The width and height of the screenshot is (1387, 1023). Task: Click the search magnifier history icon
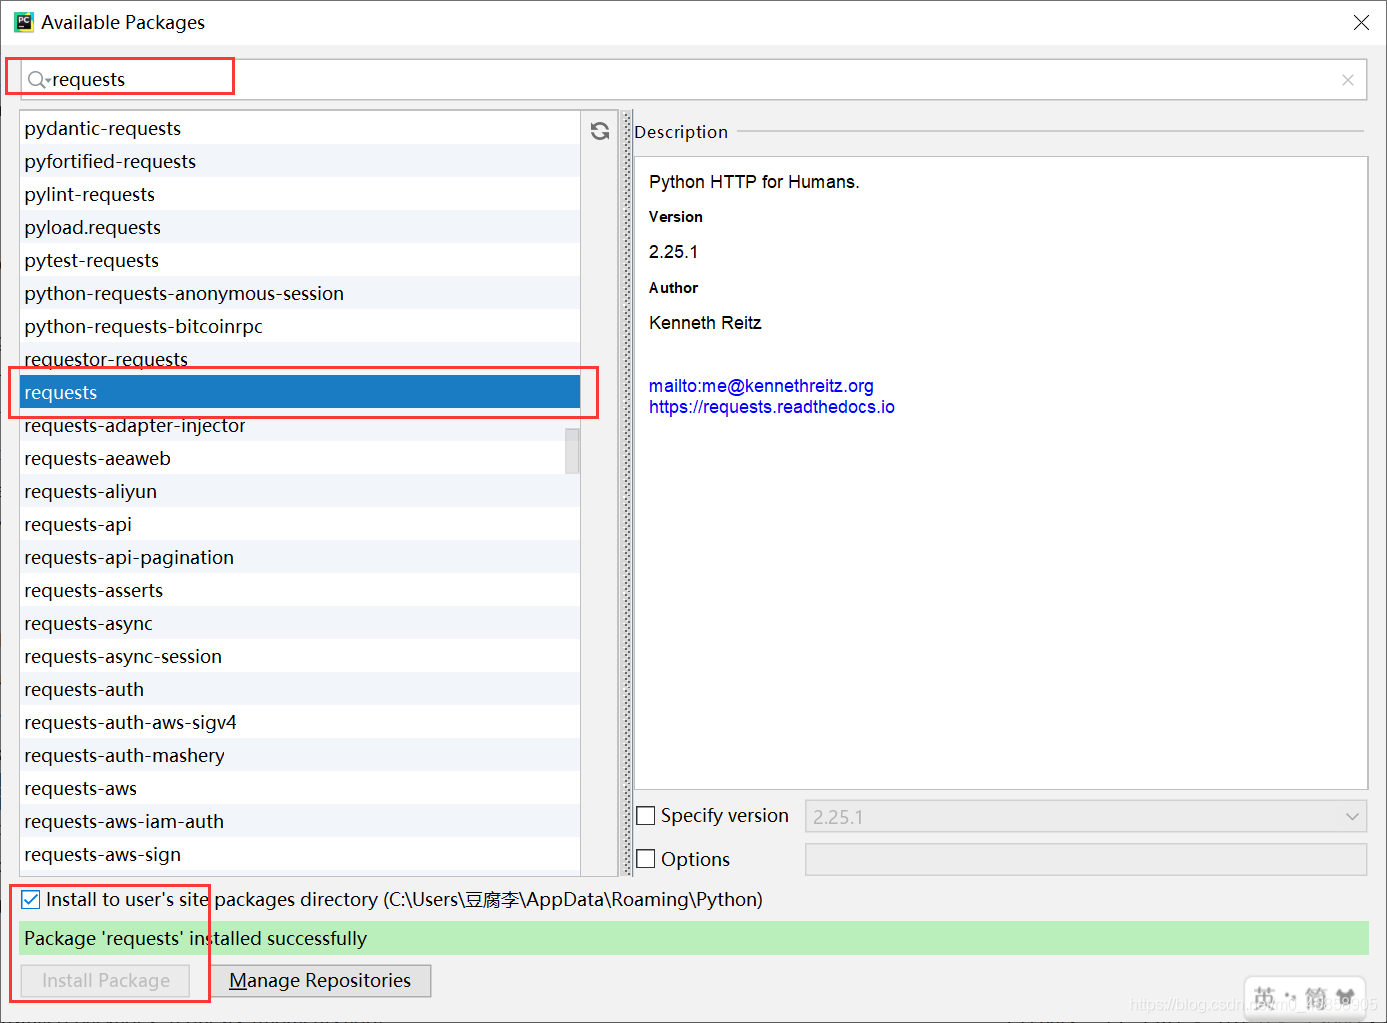click(38, 80)
